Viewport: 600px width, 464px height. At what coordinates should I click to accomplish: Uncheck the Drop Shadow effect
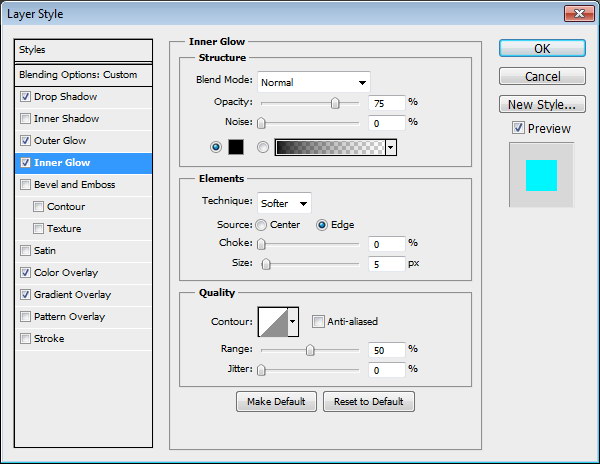click(25, 97)
